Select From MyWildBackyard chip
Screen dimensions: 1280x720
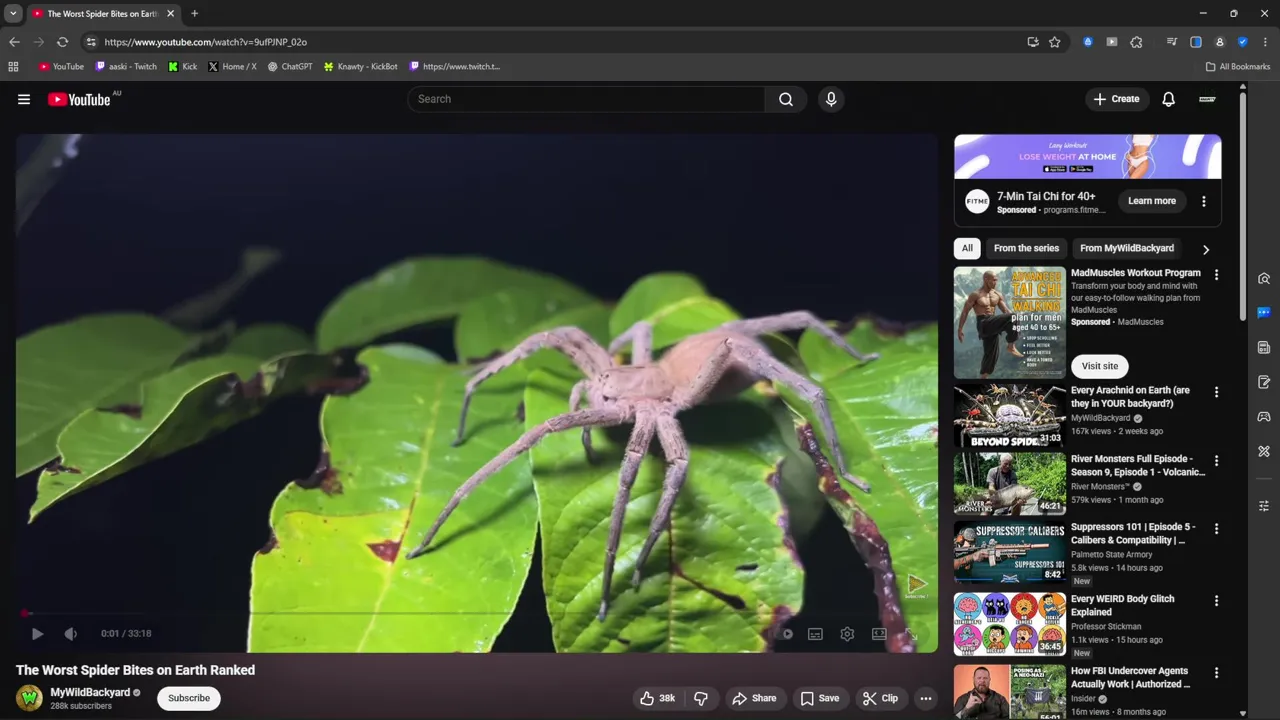(1127, 248)
